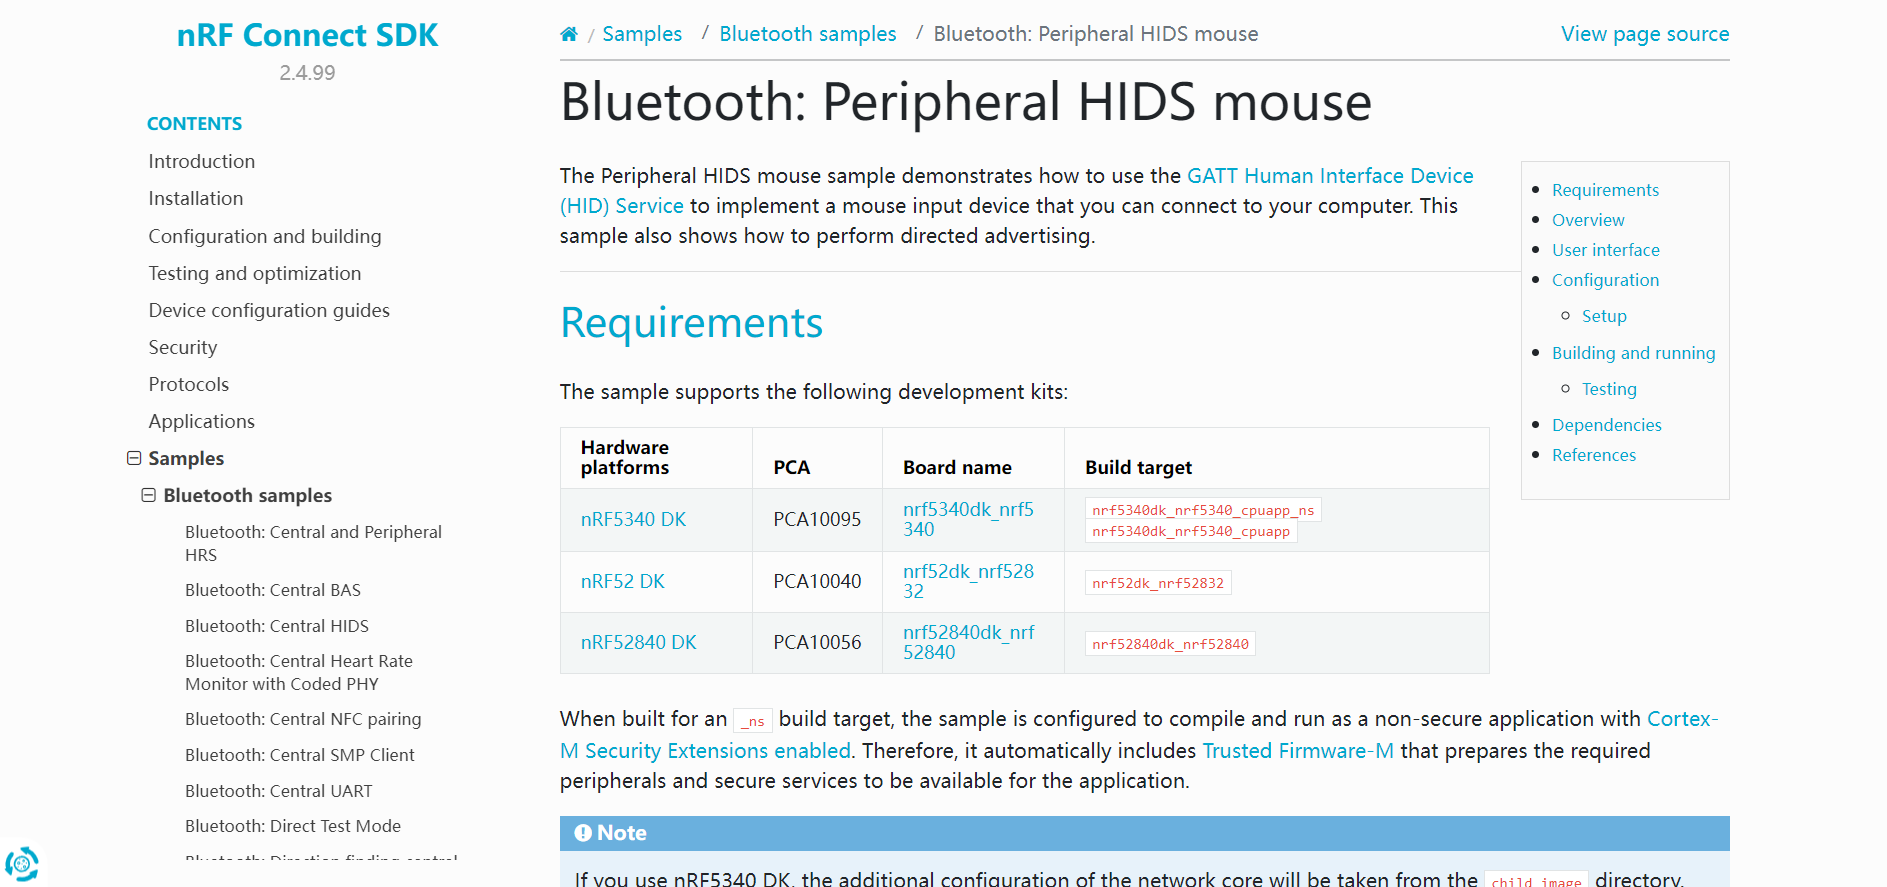Open Applications in contents sidebar
1887x887 pixels.
[202, 421]
